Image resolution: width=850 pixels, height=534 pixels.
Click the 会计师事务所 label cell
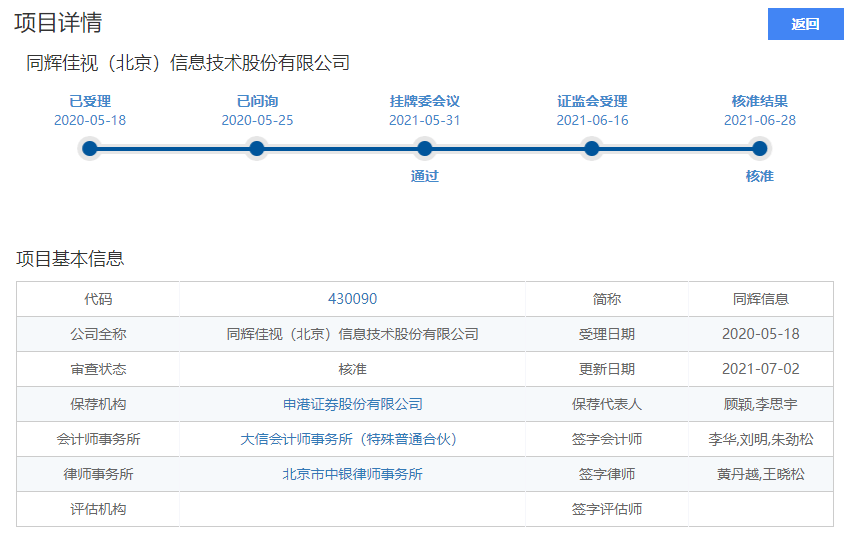coord(98,439)
